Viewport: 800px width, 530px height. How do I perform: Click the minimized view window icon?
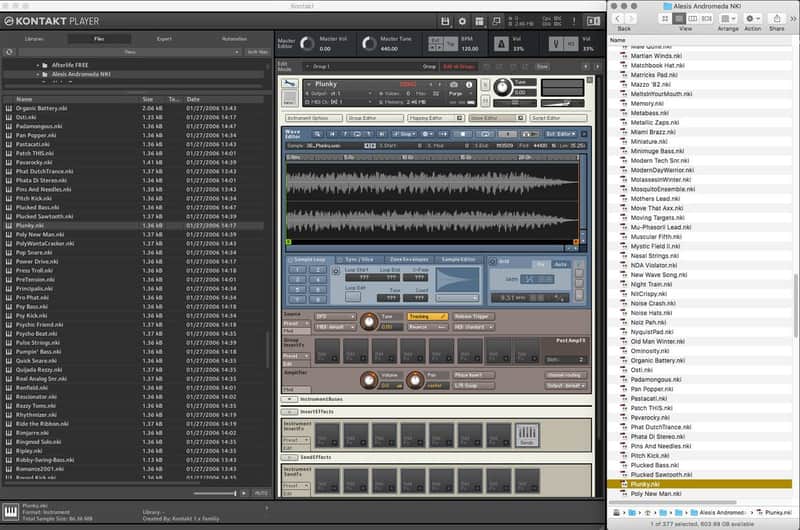pyautogui.click(x=496, y=21)
